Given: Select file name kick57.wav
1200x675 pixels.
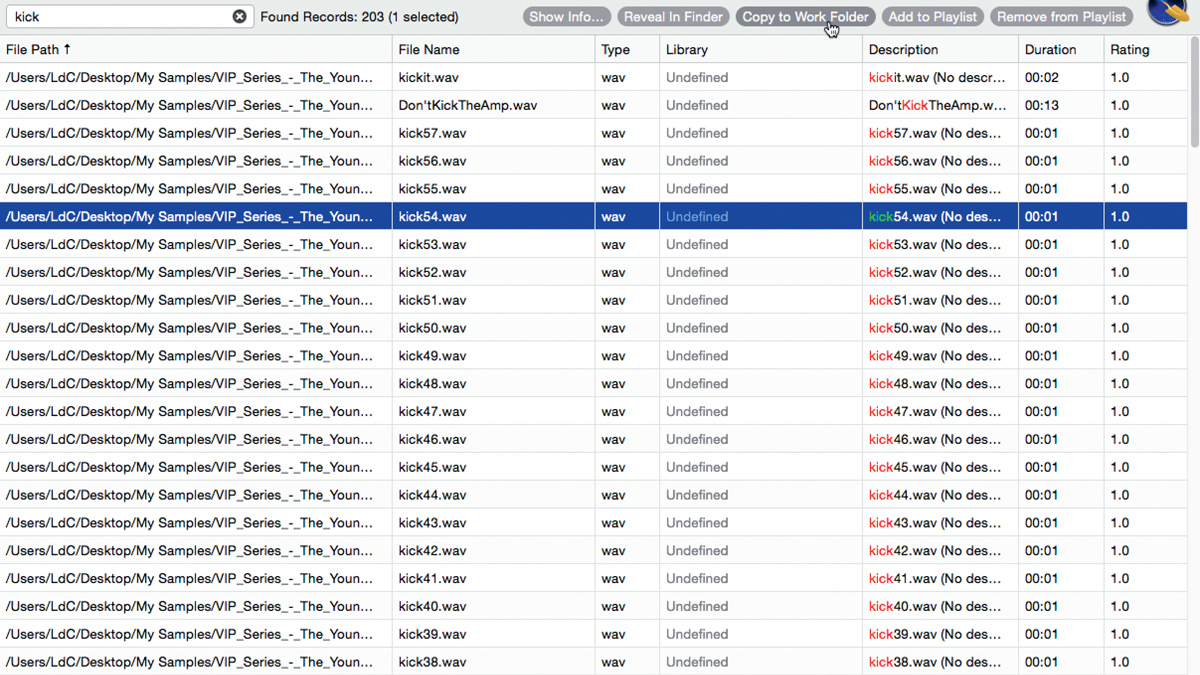Looking at the screenshot, I should 432,133.
